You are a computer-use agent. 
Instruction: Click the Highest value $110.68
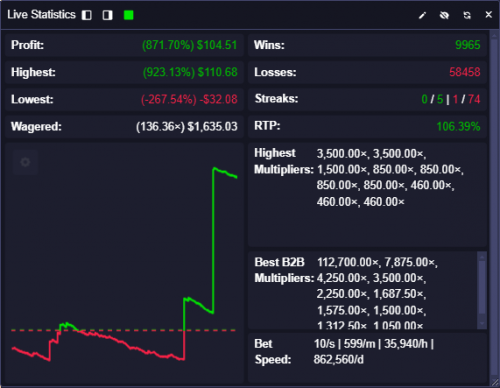click(217, 72)
